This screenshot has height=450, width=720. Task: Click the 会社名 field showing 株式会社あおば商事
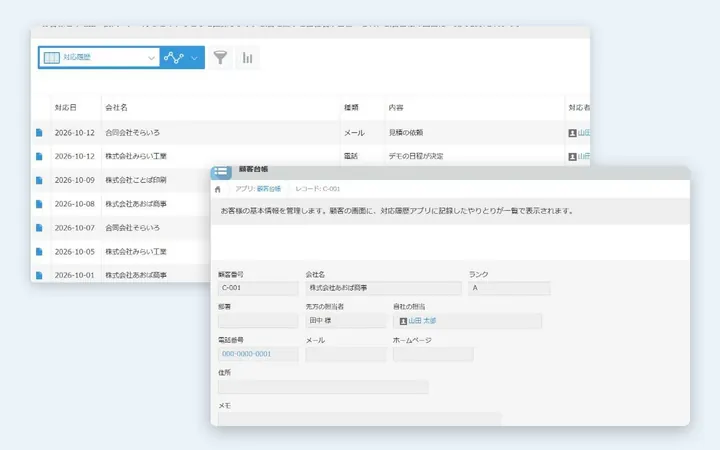point(383,288)
